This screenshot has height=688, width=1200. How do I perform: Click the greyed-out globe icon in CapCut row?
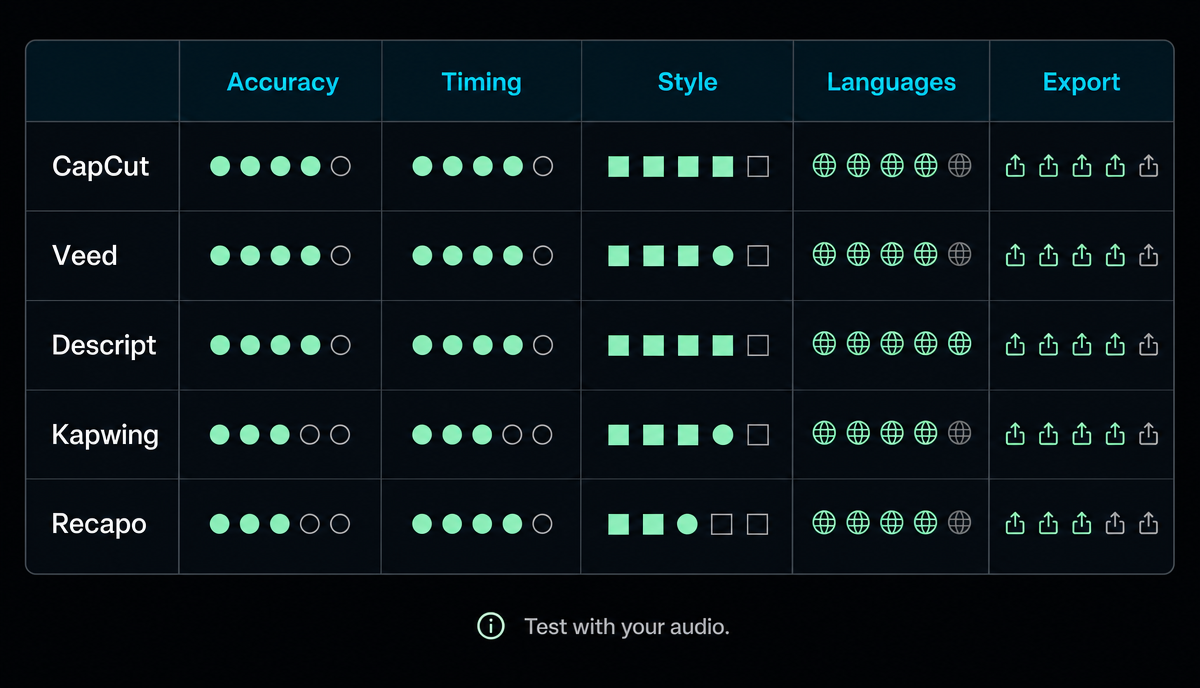[x=959, y=166]
